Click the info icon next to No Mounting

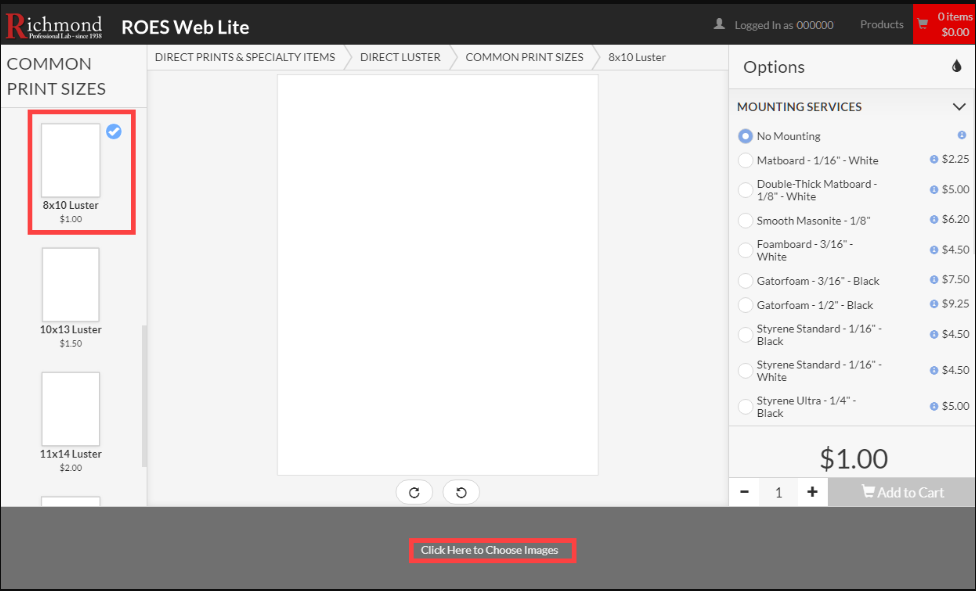coord(962,135)
